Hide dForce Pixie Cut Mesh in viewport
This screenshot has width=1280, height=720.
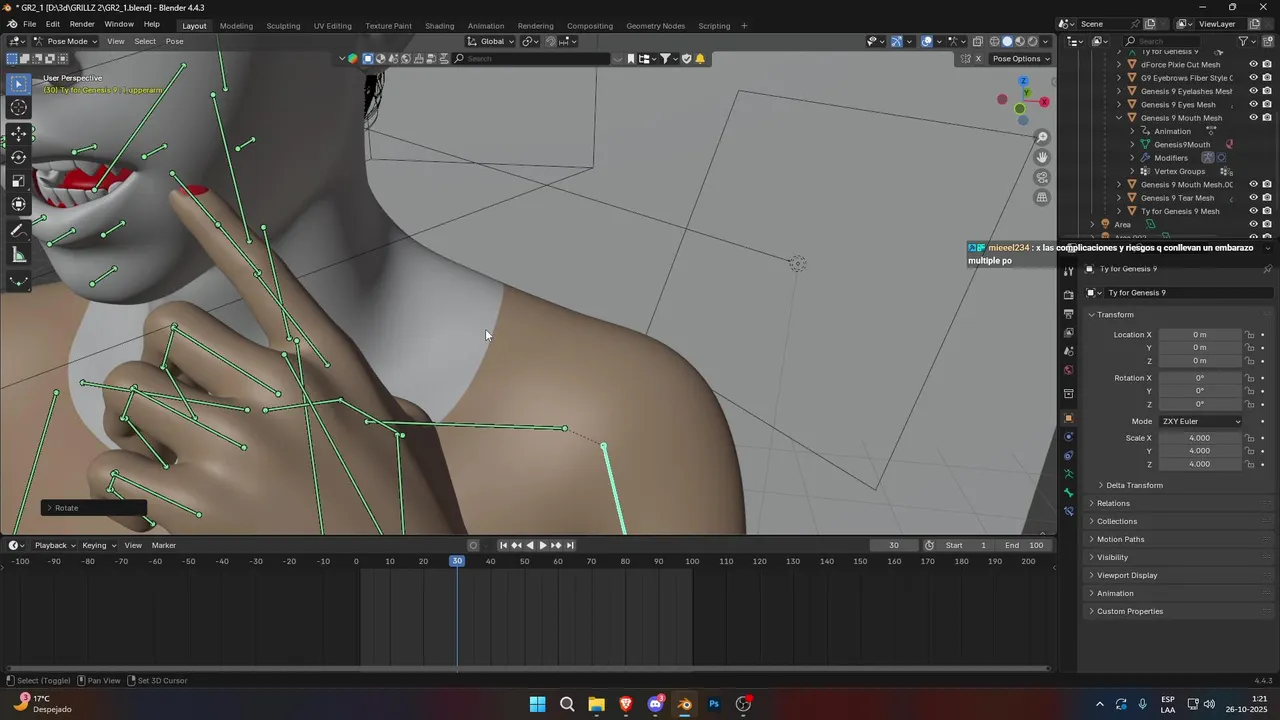[x=1253, y=65]
